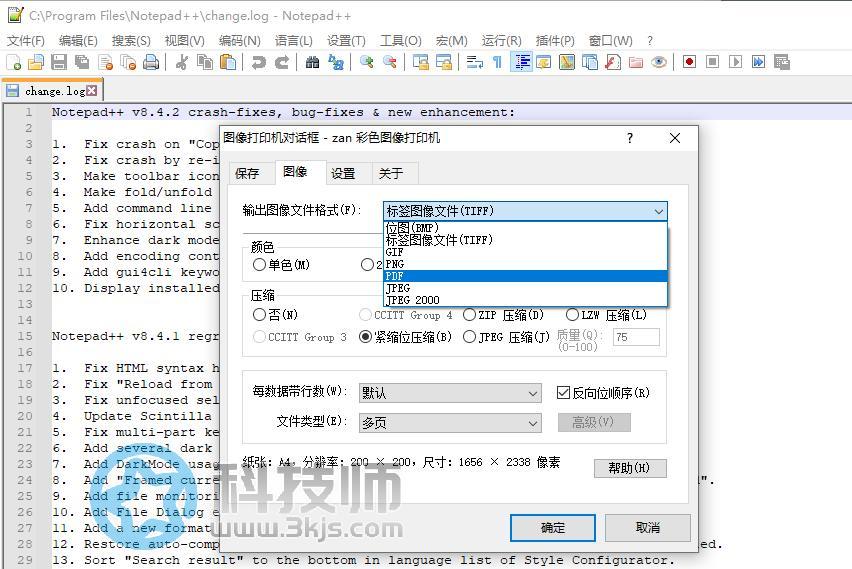Choose GIF from the format list
The width and height of the screenshot is (852, 569).
pyautogui.click(x=525, y=252)
